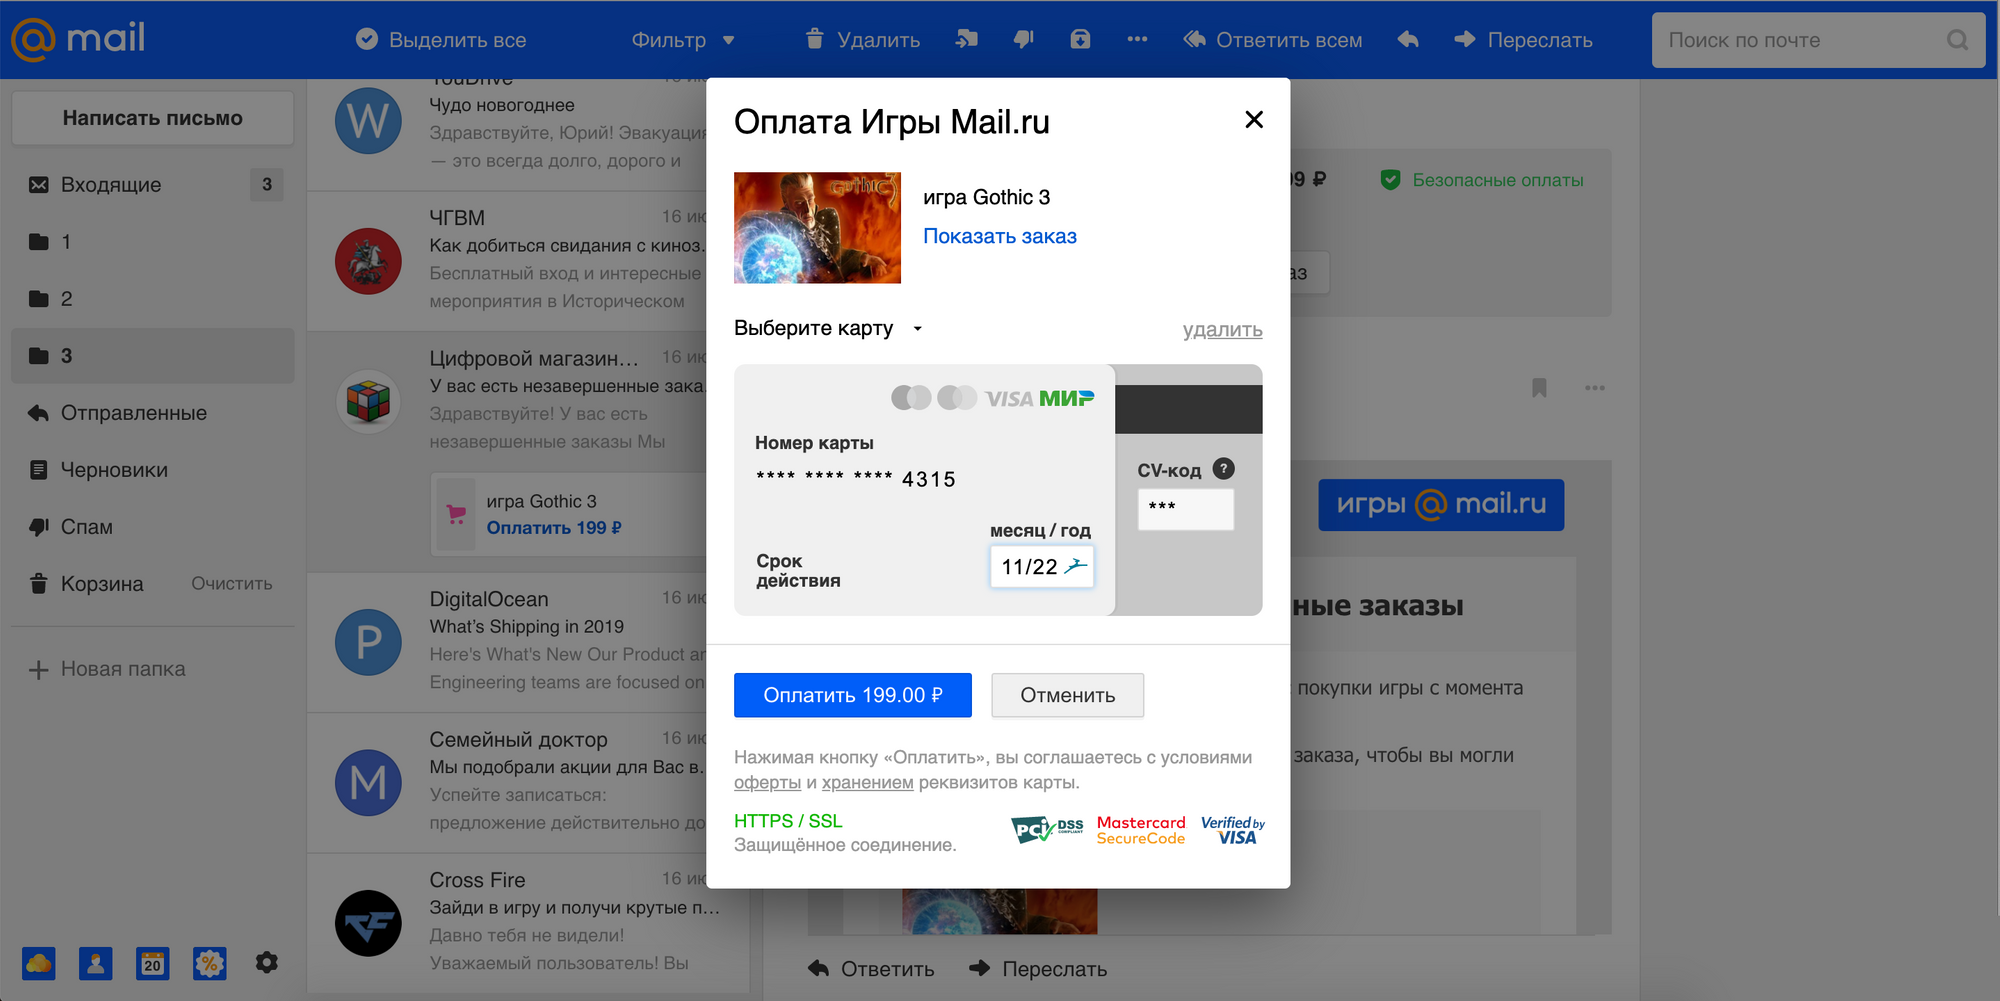Click Отменить button
The width and height of the screenshot is (2000, 1001).
tap(1067, 695)
